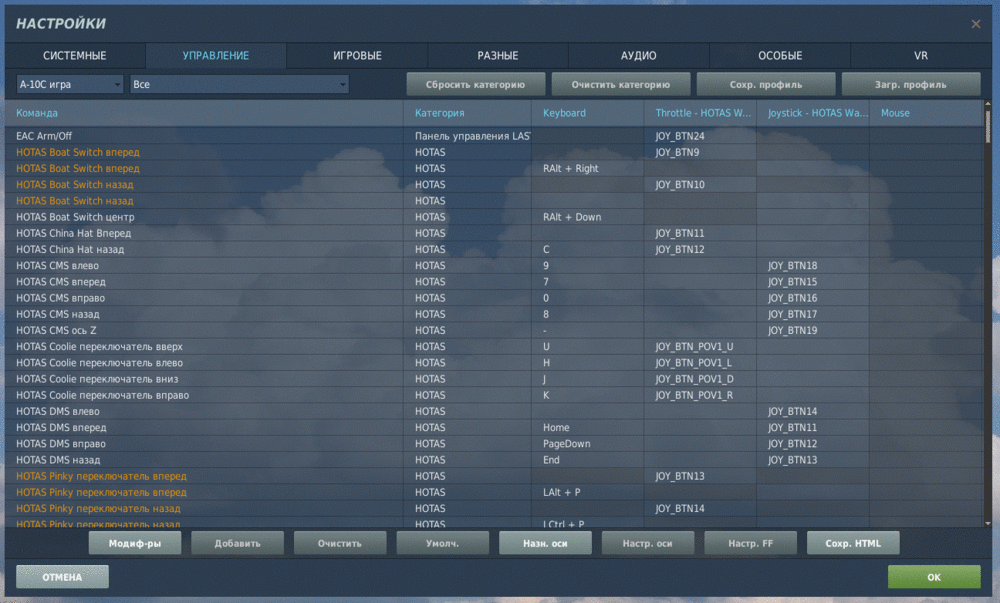Click the JOY_BTN_POV1_R throttle binding cell

700,395
